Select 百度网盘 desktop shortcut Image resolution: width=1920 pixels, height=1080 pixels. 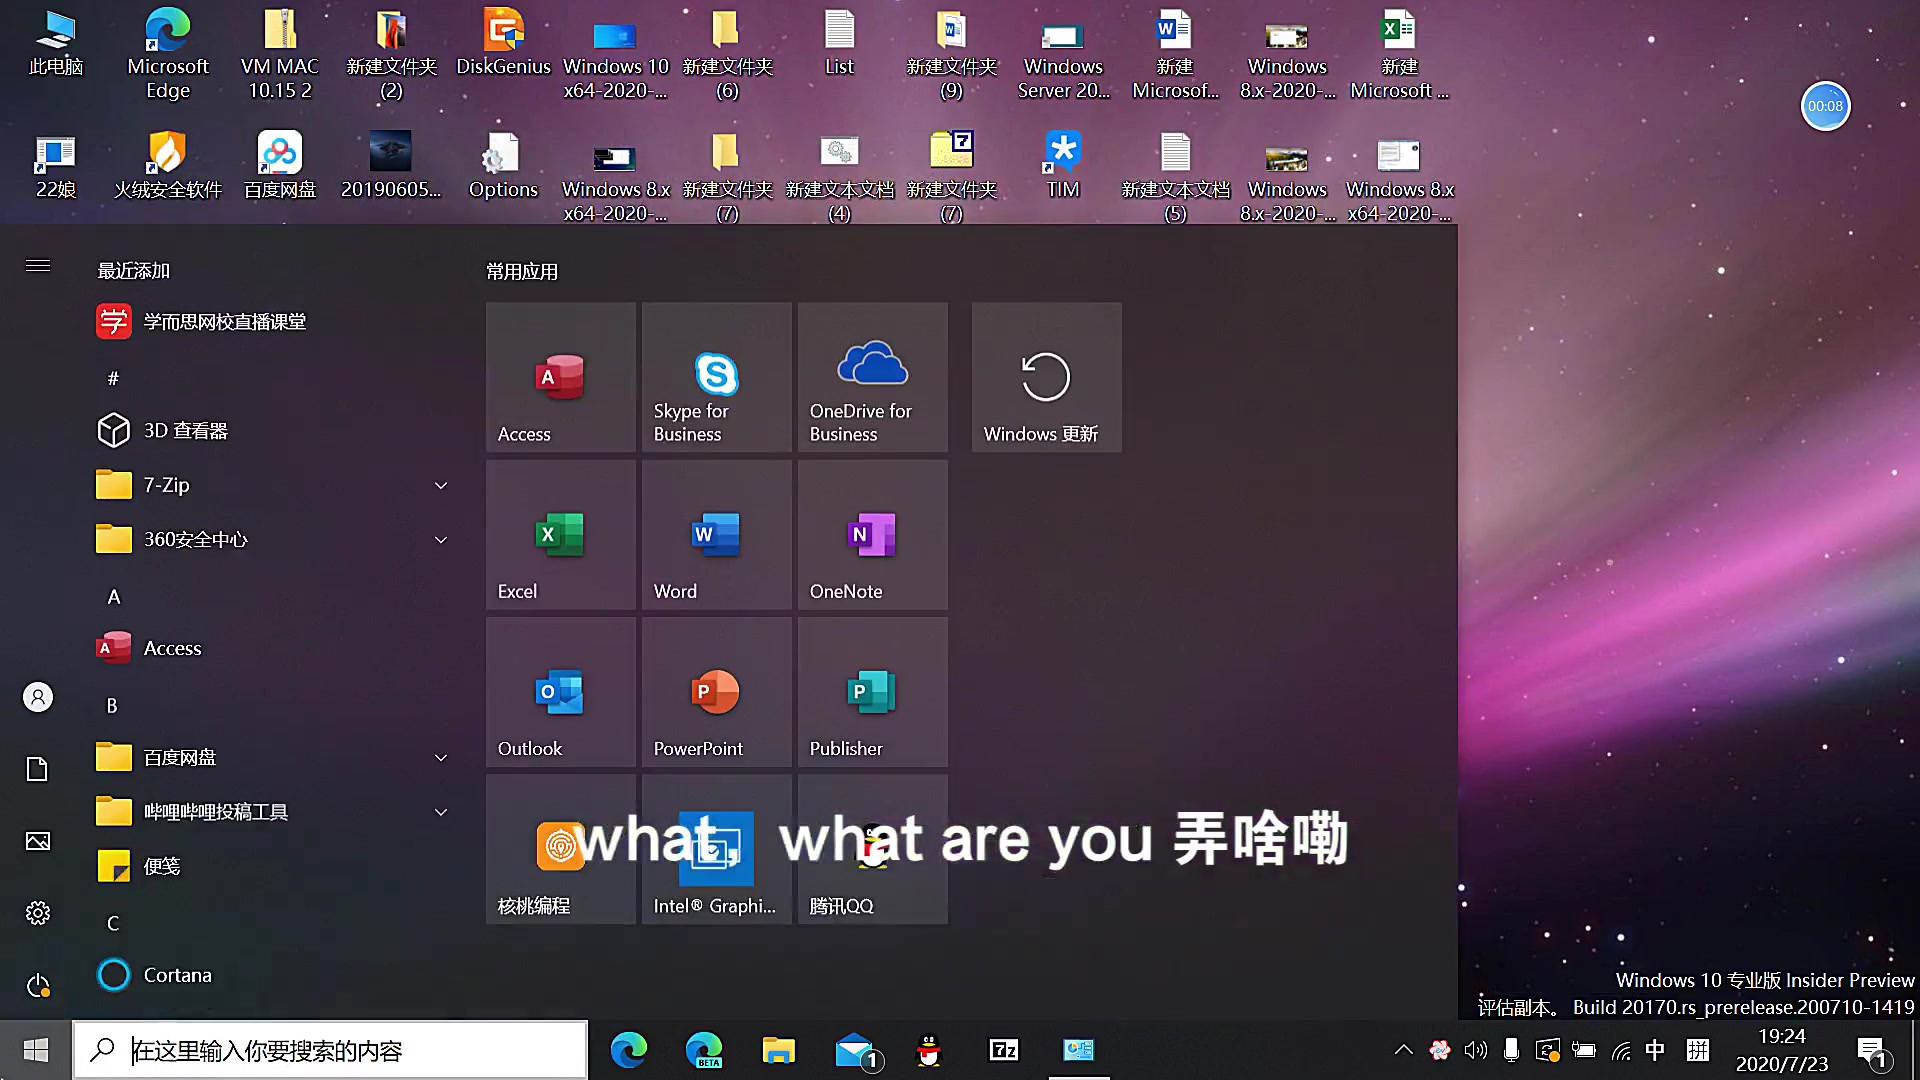click(x=280, y=166)
